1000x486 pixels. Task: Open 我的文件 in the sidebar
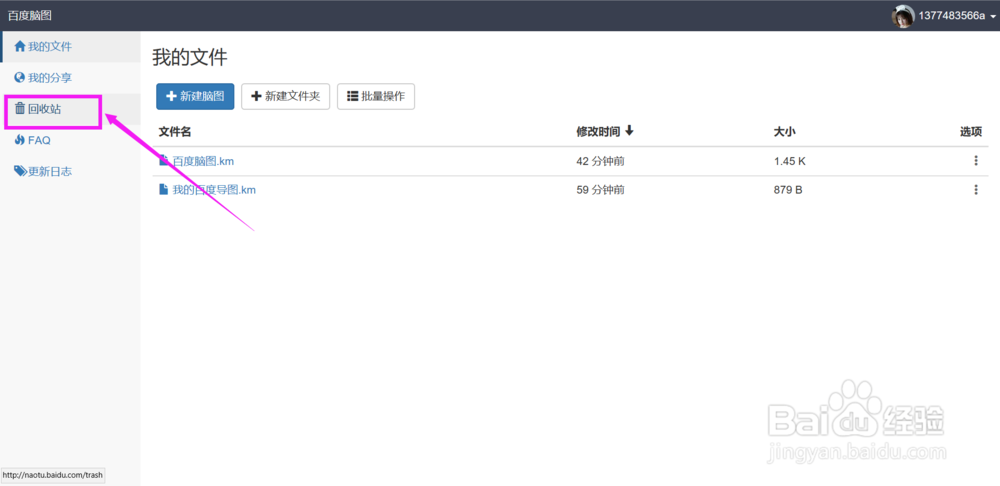(x=70, y=47)
